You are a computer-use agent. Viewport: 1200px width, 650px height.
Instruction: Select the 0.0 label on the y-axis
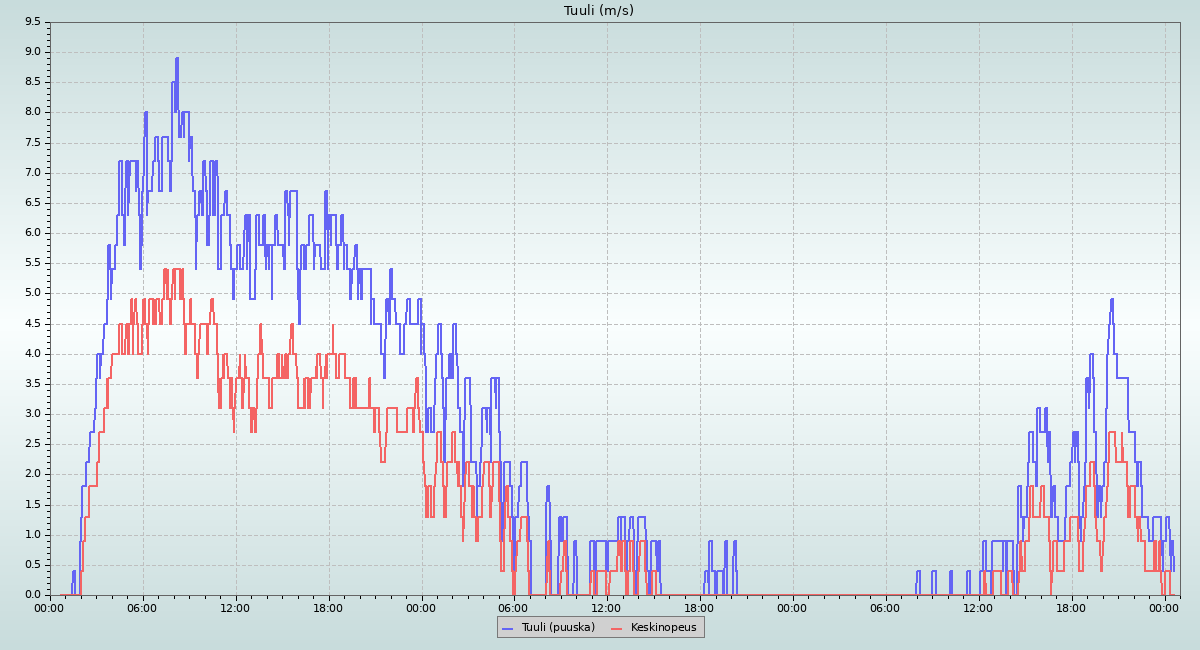33,595
